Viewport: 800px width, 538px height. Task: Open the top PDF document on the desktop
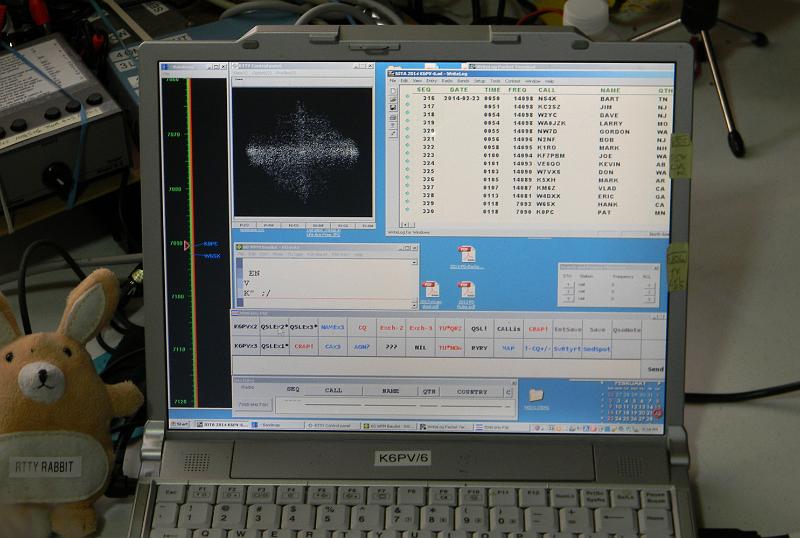(466, 255)
